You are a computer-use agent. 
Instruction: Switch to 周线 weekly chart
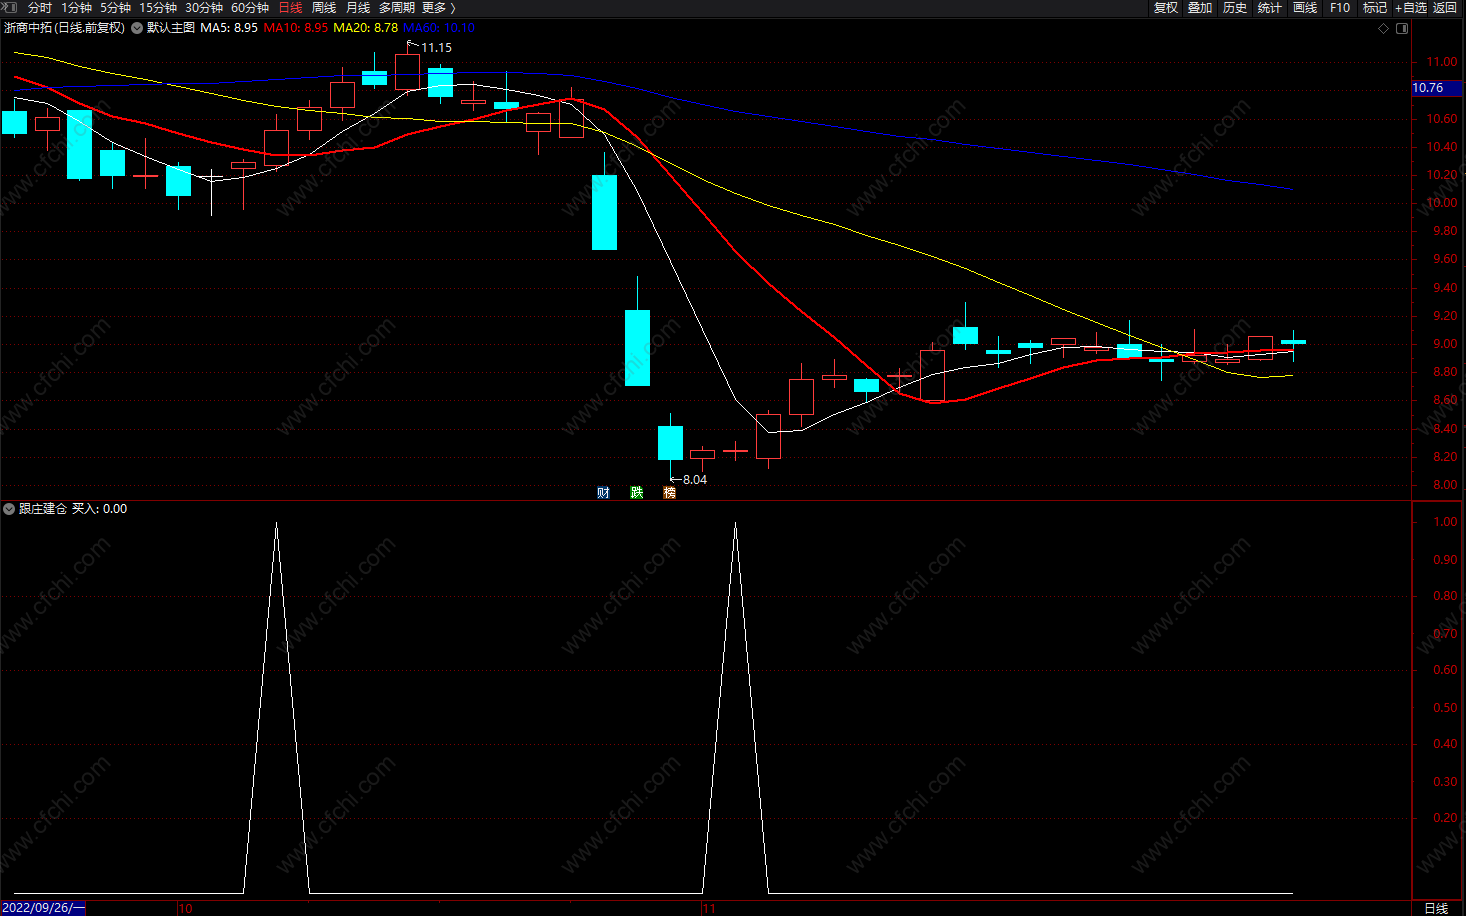tap(324, 7)
